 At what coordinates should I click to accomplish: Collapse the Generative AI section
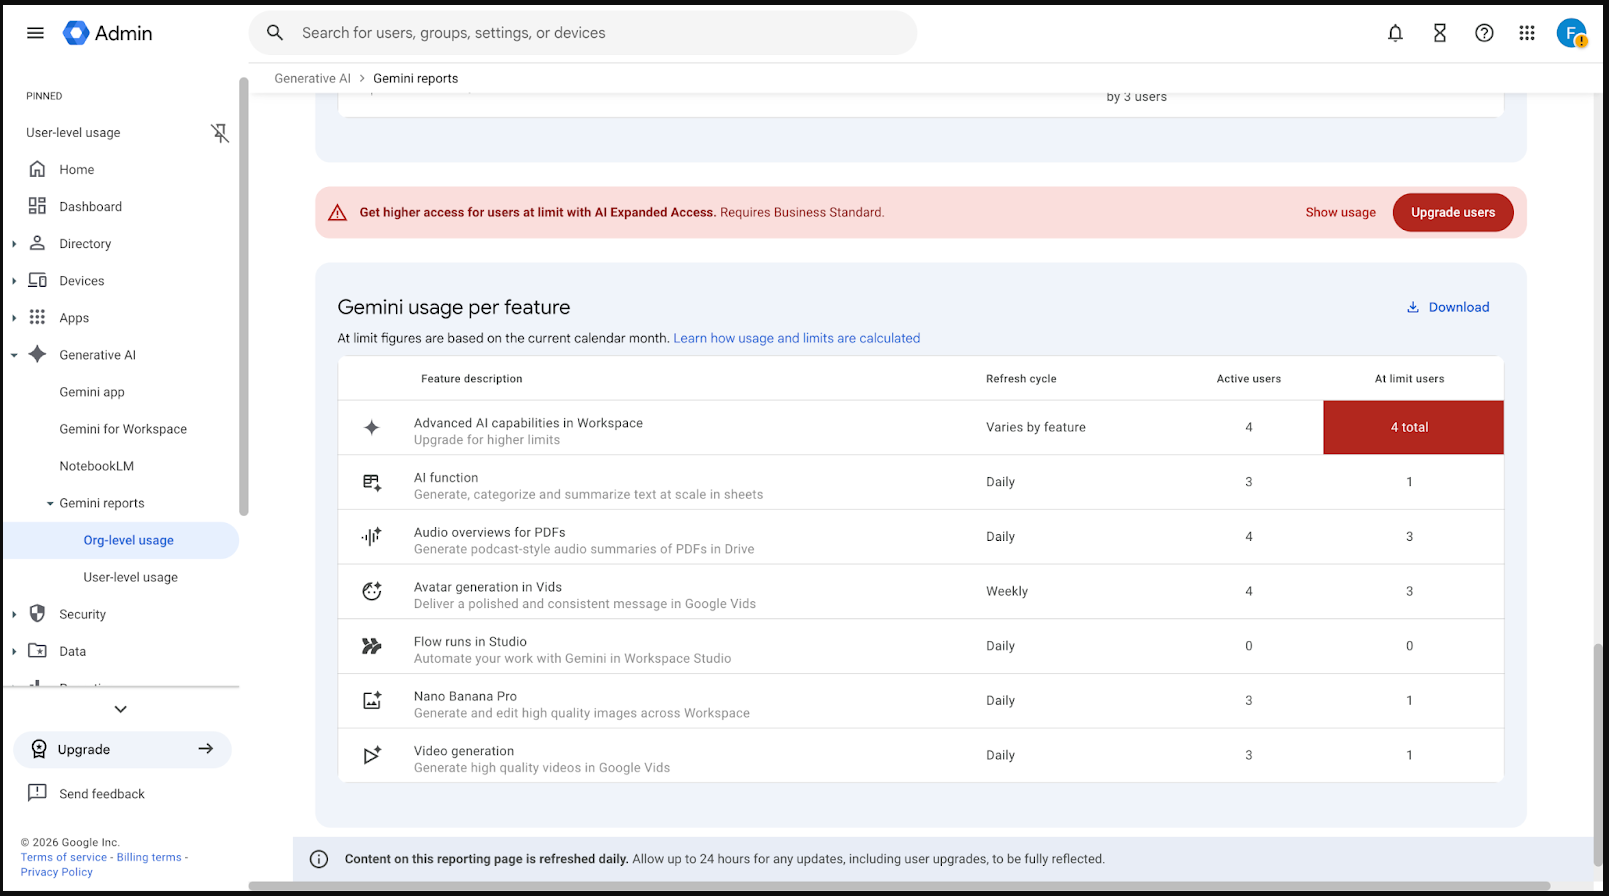[x=14, y=355]
